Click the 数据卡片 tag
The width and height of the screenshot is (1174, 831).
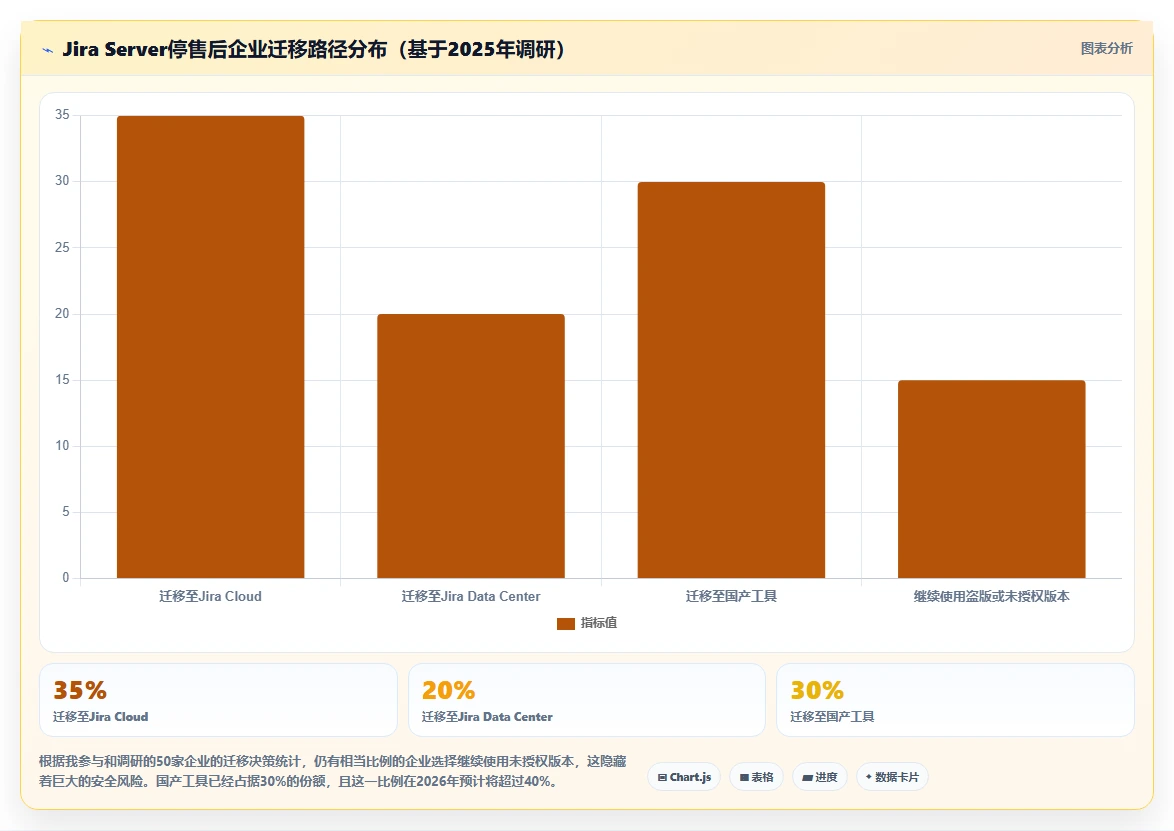click(x=892, y=777)
